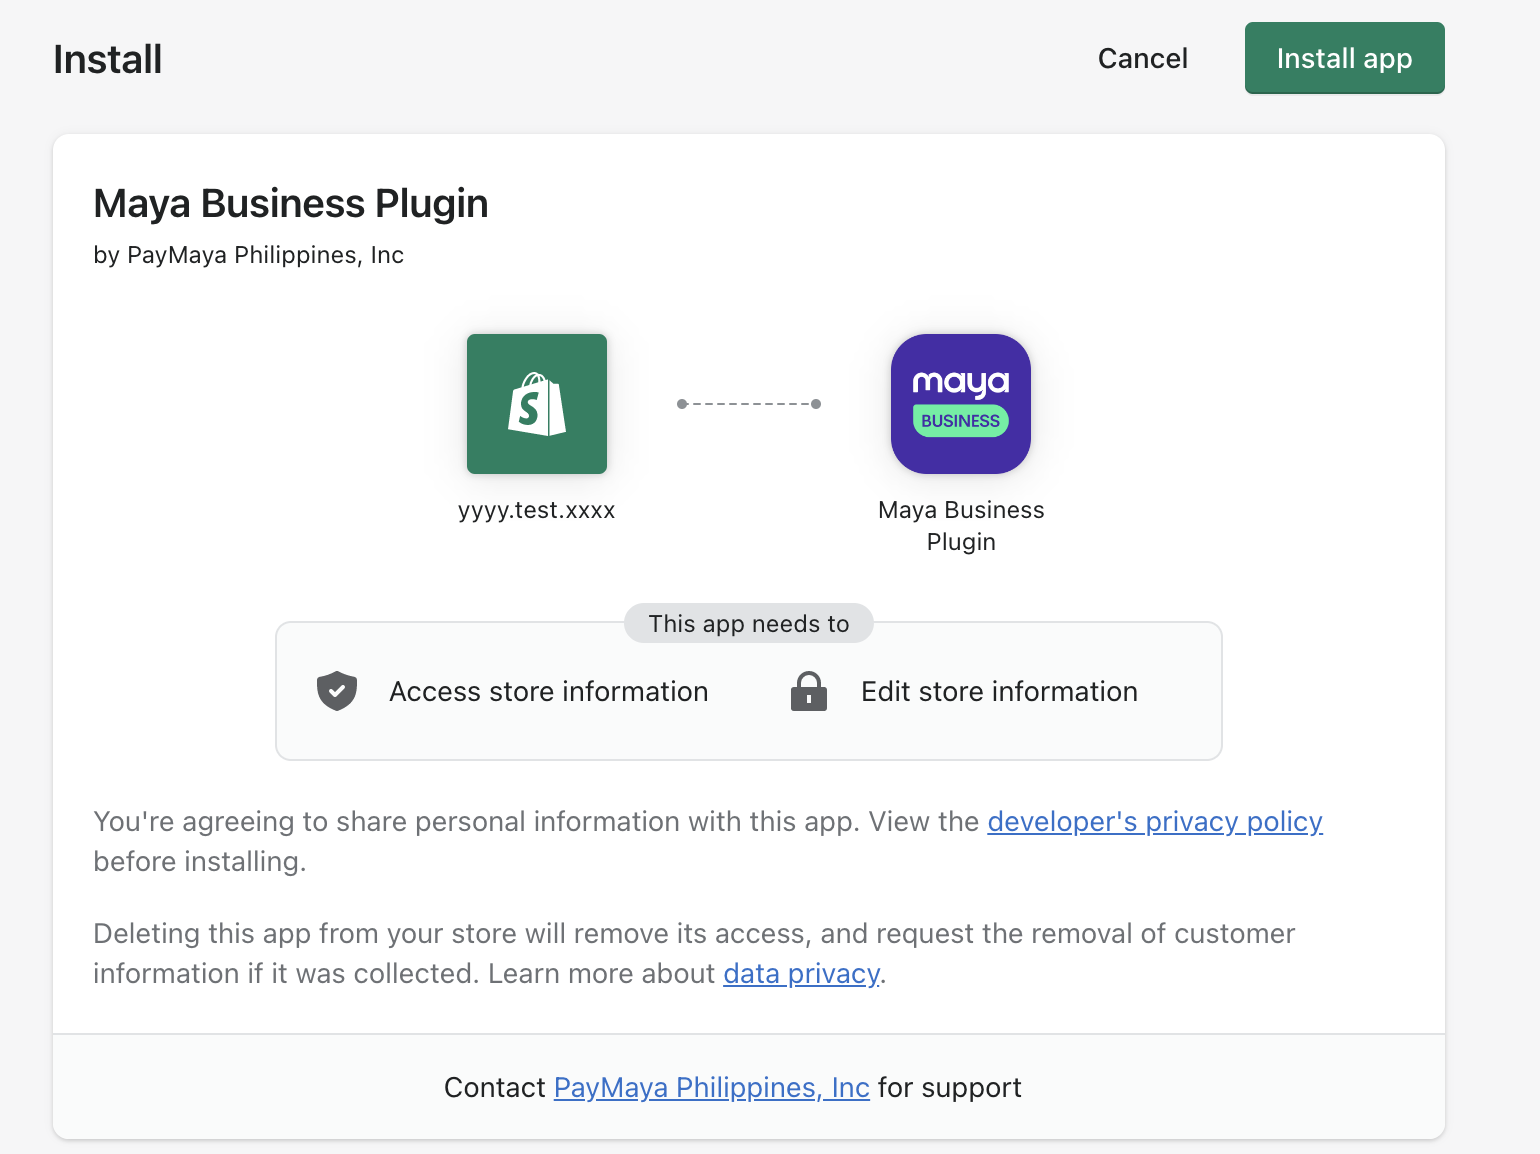Click the Maya Business Plugin label under logo
This screenshot has height=1154, width=1540.
(x=961, y=526)
